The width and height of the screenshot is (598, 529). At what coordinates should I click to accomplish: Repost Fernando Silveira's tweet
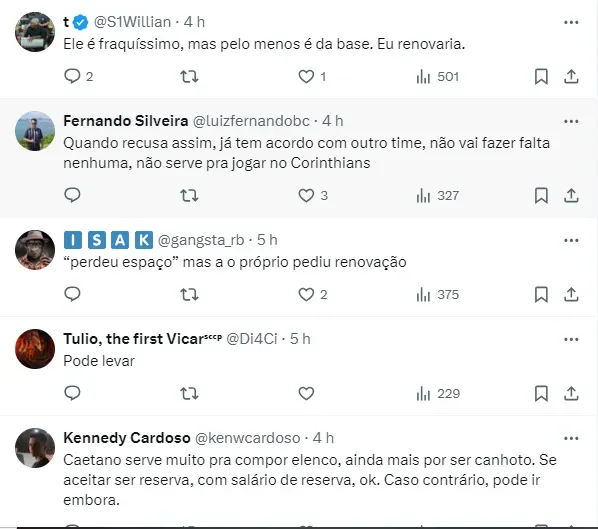(189, 195)
